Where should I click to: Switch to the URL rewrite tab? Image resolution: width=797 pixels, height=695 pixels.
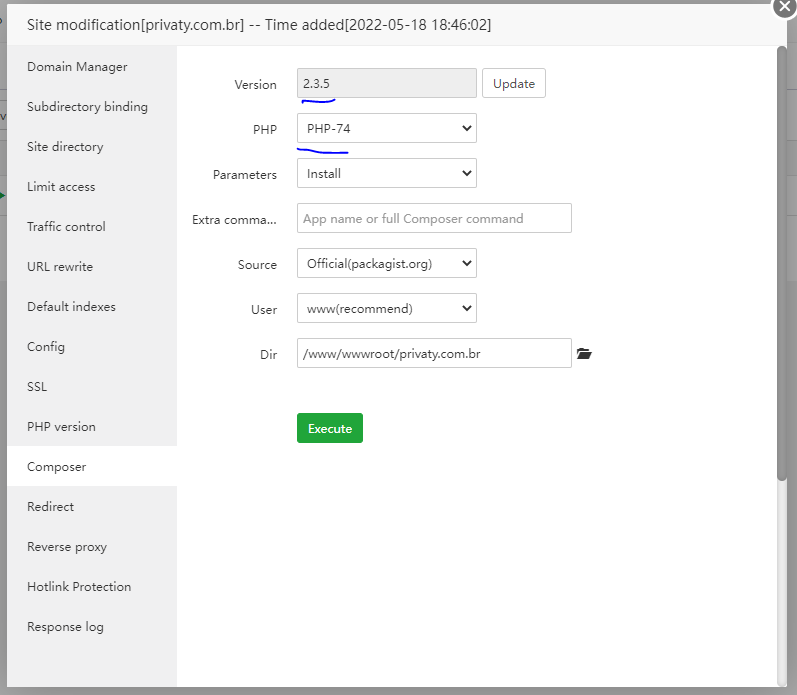(x=60, y=267)
